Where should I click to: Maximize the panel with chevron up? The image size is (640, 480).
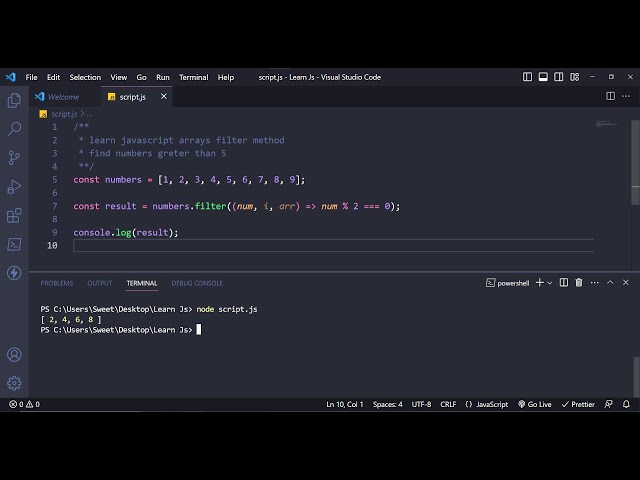(x=610, y=282)
